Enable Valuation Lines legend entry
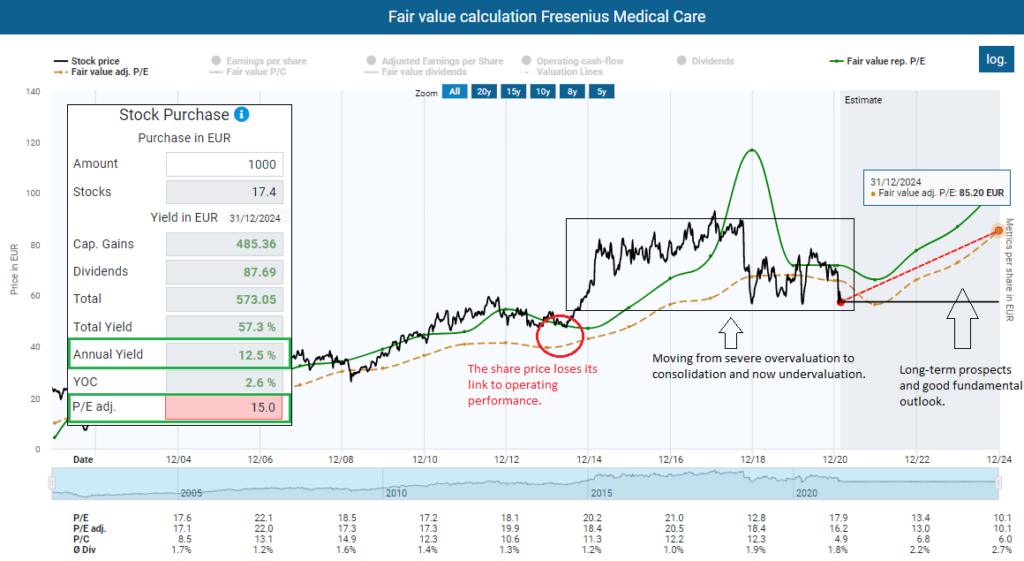The image size is (1024, 561). (562, 72)
